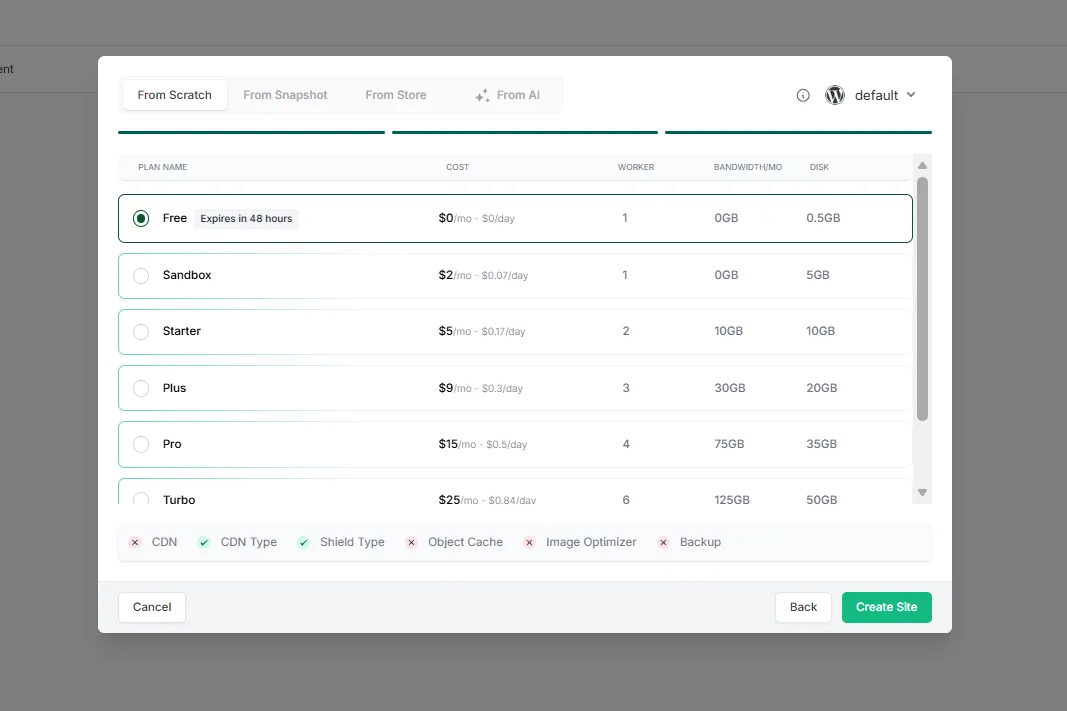Click the third progress step bar
Image resolution: width=1067 pixels, height=711 pixels.
(798, 132)
